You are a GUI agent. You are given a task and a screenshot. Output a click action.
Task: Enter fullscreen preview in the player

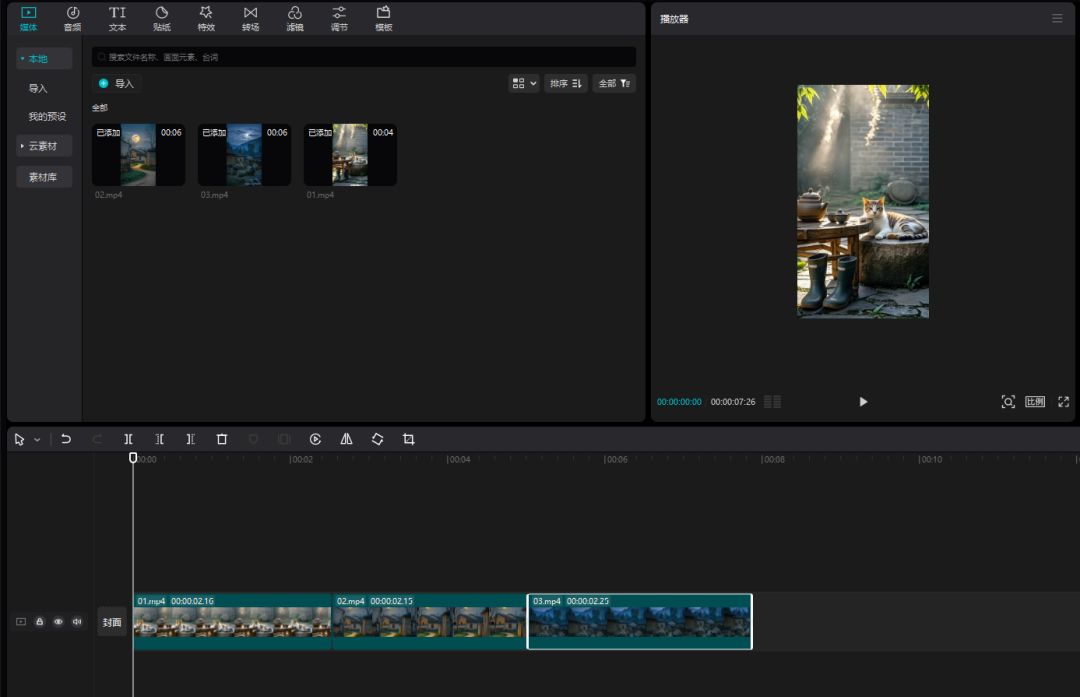coord(1063,402)
